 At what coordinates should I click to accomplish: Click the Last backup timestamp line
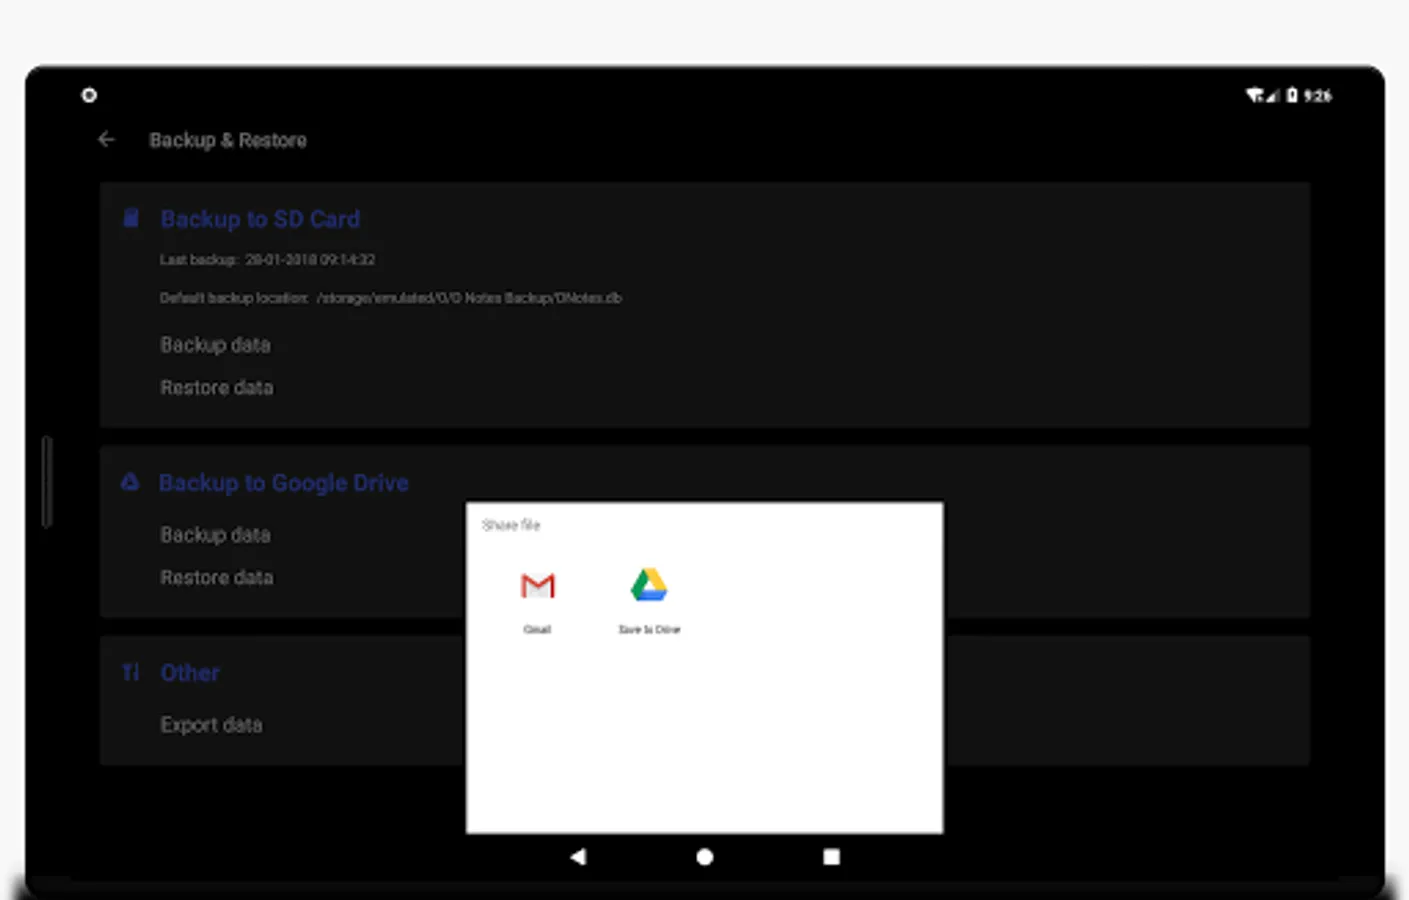[267, 260]
